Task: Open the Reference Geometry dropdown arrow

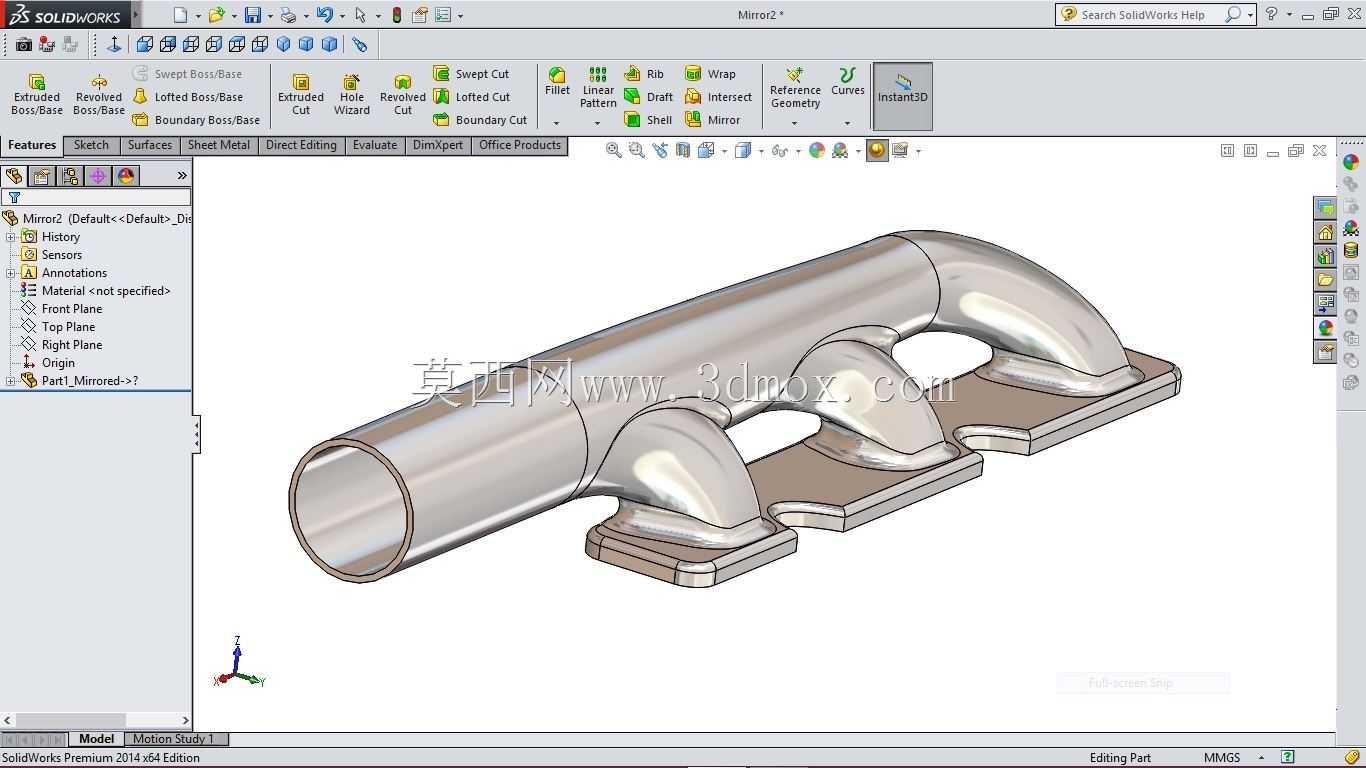Action: [x=795, y=123]
